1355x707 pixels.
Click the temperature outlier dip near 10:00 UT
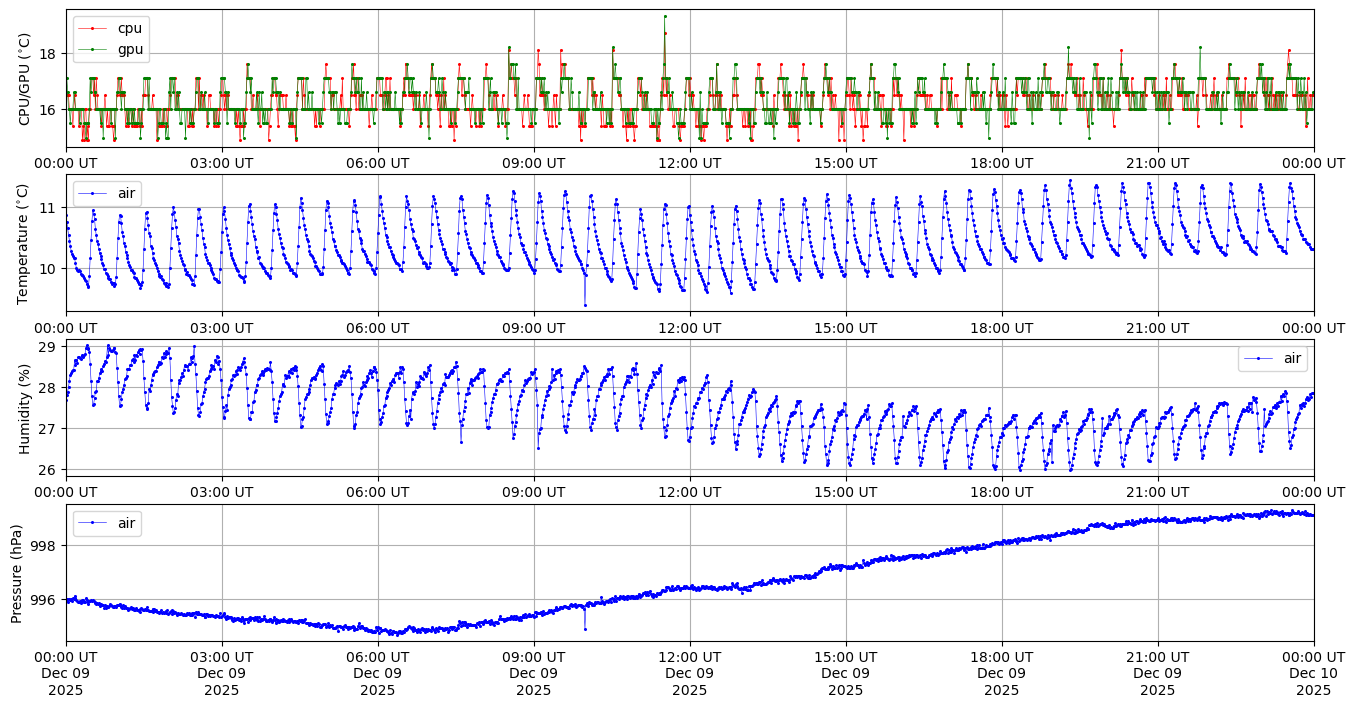tap(585, 305)
